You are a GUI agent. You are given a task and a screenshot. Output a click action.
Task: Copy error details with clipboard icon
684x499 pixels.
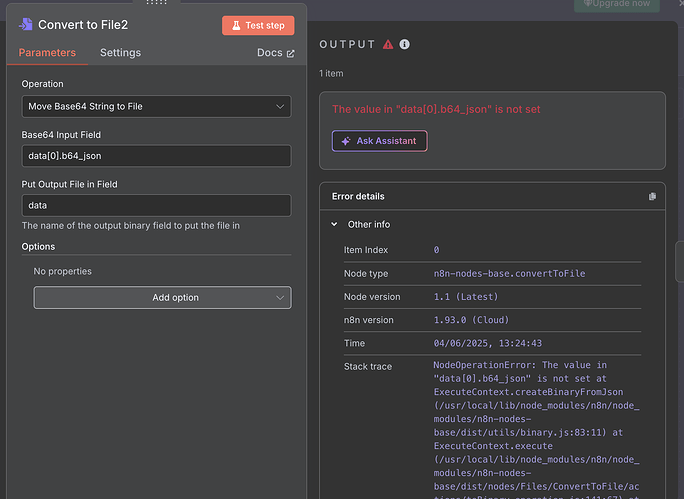[652, 196]
